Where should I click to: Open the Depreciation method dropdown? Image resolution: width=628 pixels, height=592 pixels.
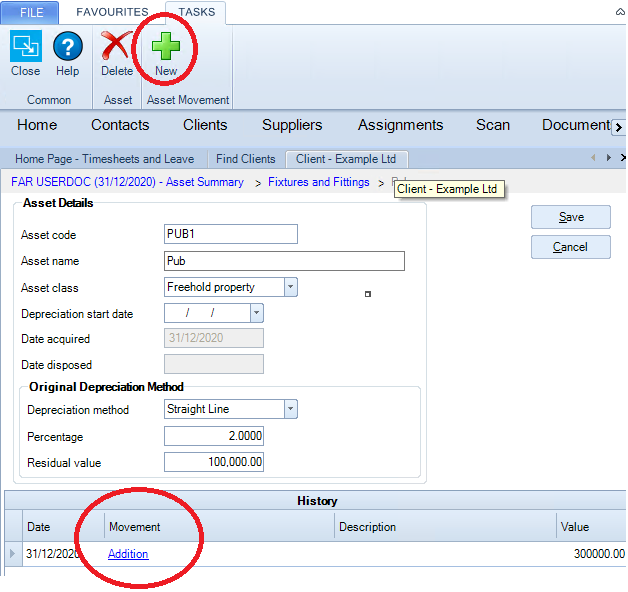[x=291, y=409]
